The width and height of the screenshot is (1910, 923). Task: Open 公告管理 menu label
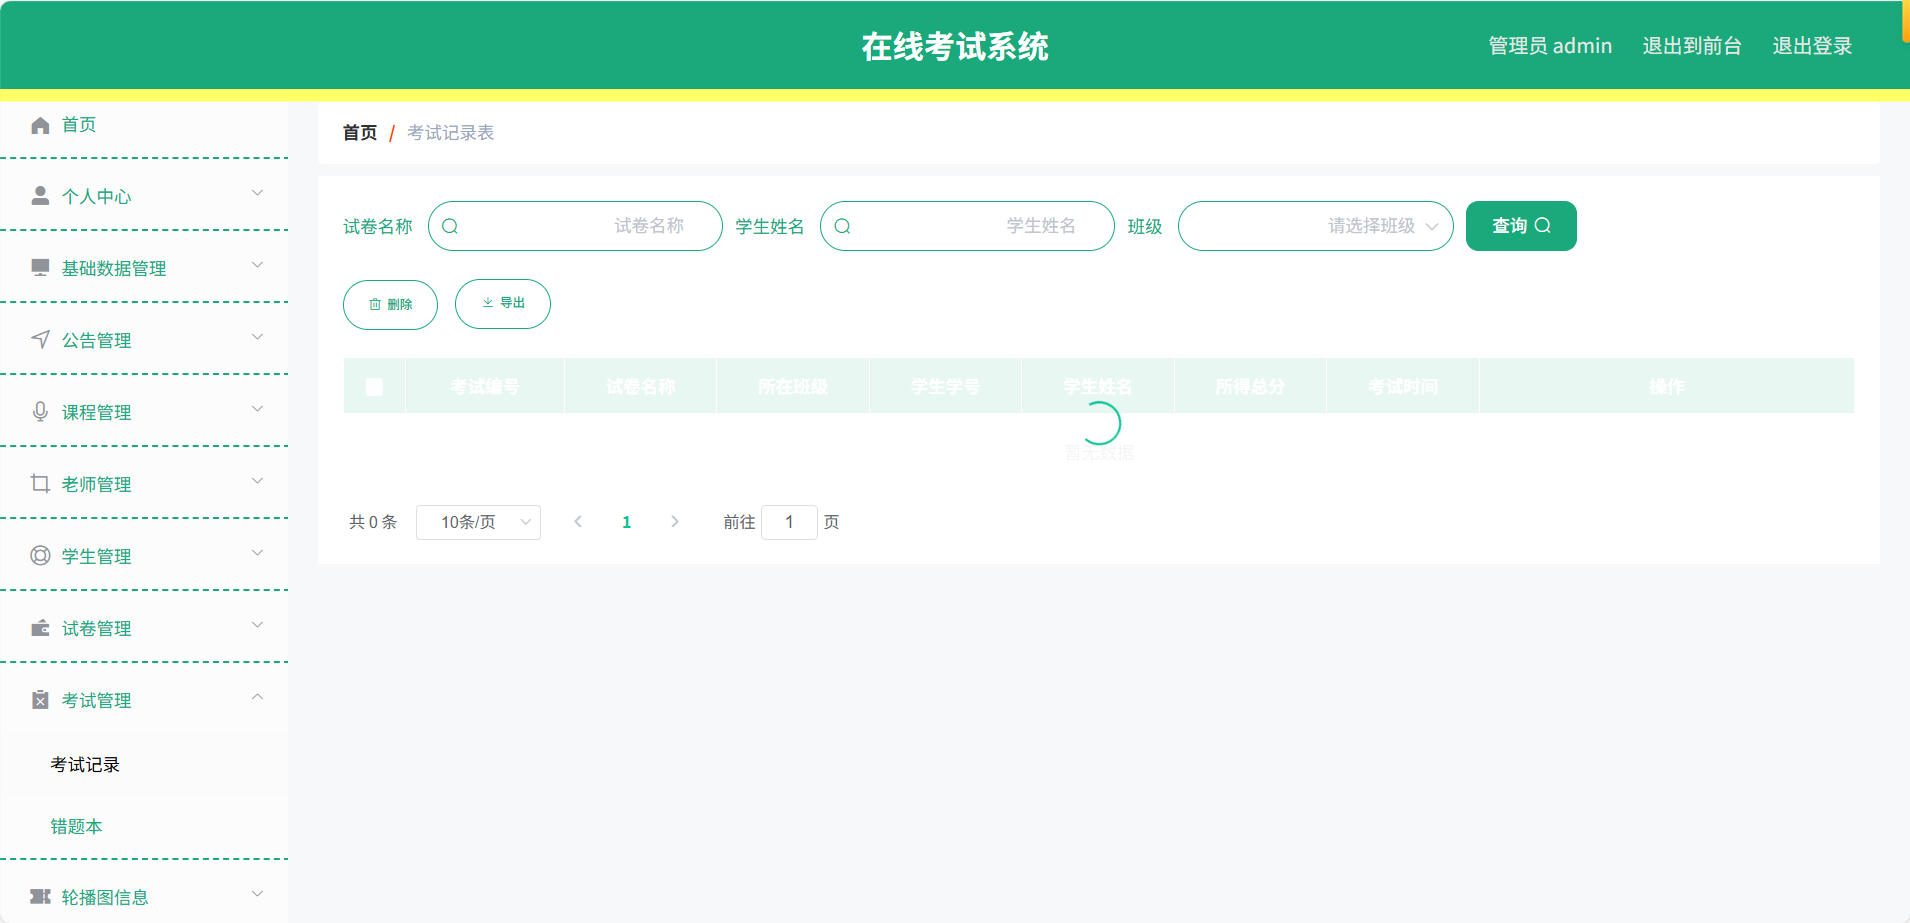96,340
